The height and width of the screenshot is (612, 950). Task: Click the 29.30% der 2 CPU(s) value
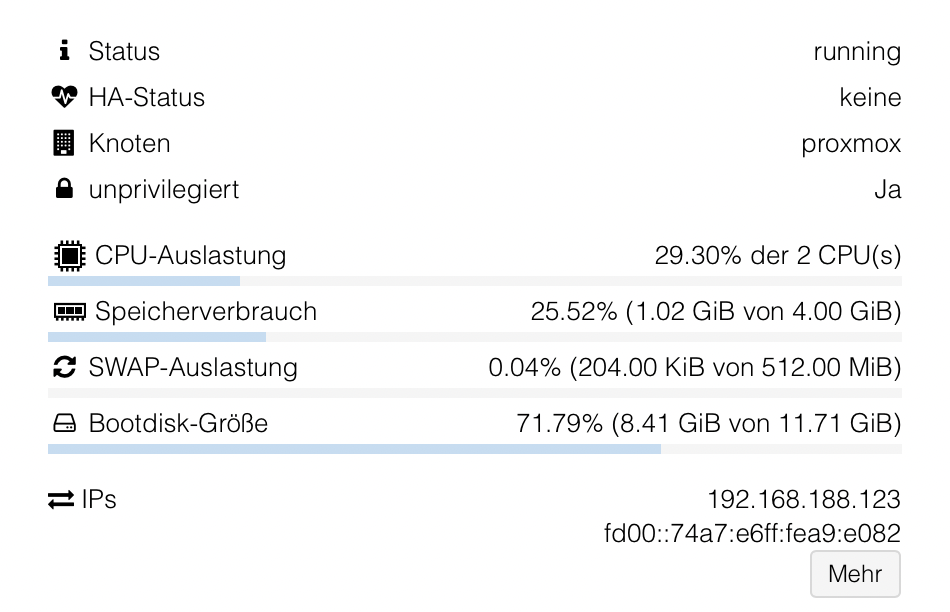click(777, 256)
